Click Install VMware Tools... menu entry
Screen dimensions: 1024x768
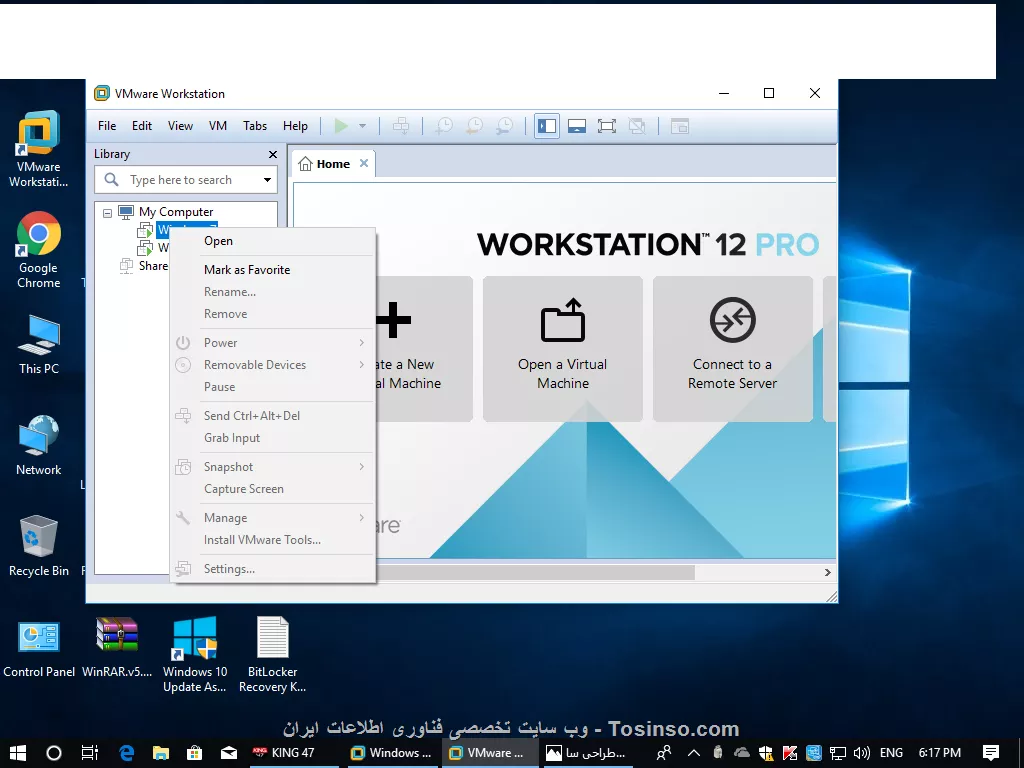coord(272,540)
